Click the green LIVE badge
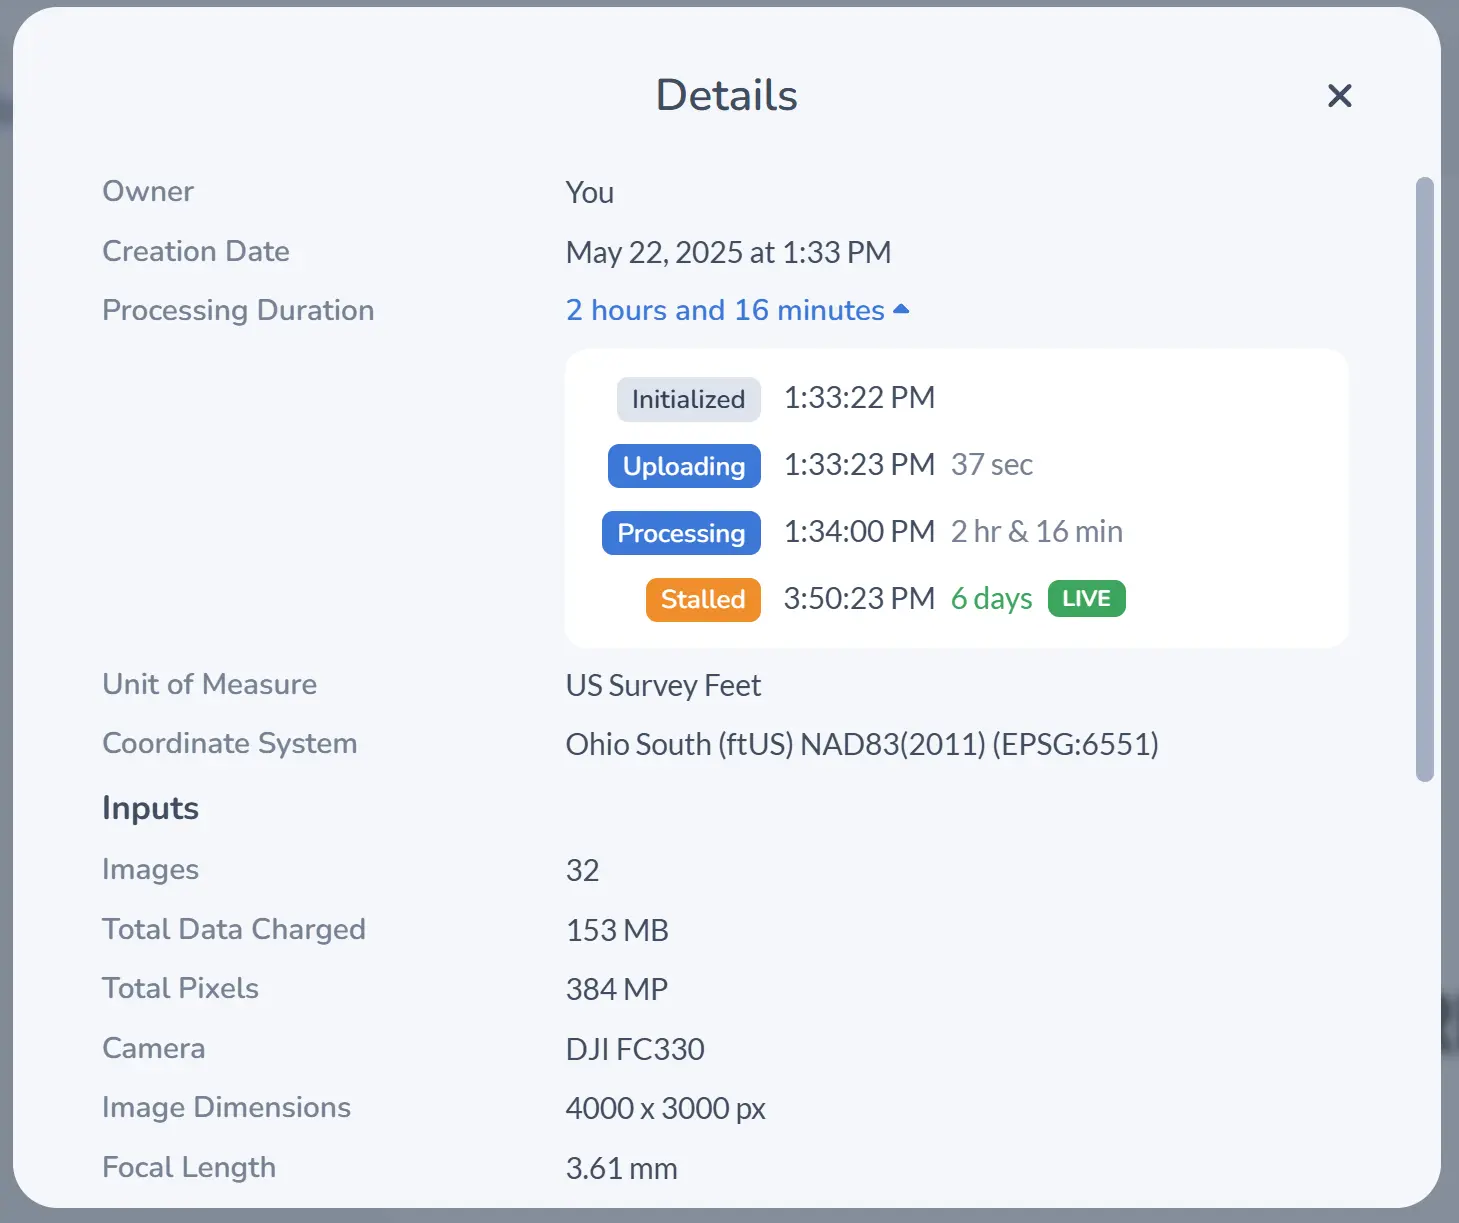The height and width of the screenshot is (1223, 1459). tap(1086, 599)
